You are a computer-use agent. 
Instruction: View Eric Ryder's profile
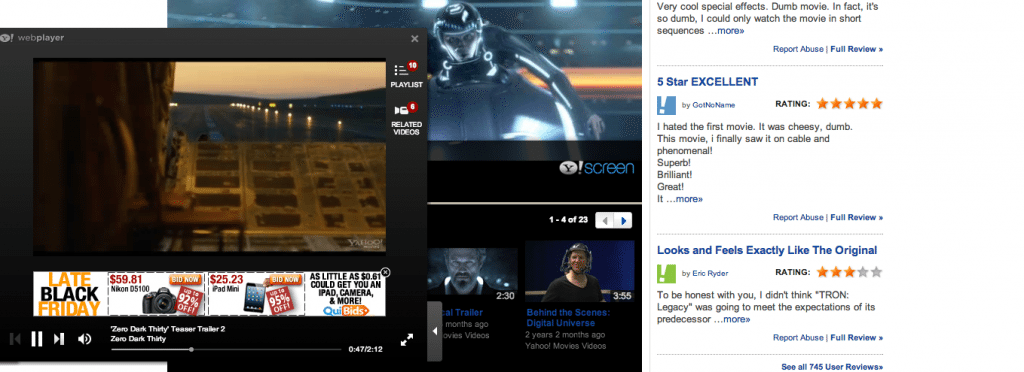point(710,273)
